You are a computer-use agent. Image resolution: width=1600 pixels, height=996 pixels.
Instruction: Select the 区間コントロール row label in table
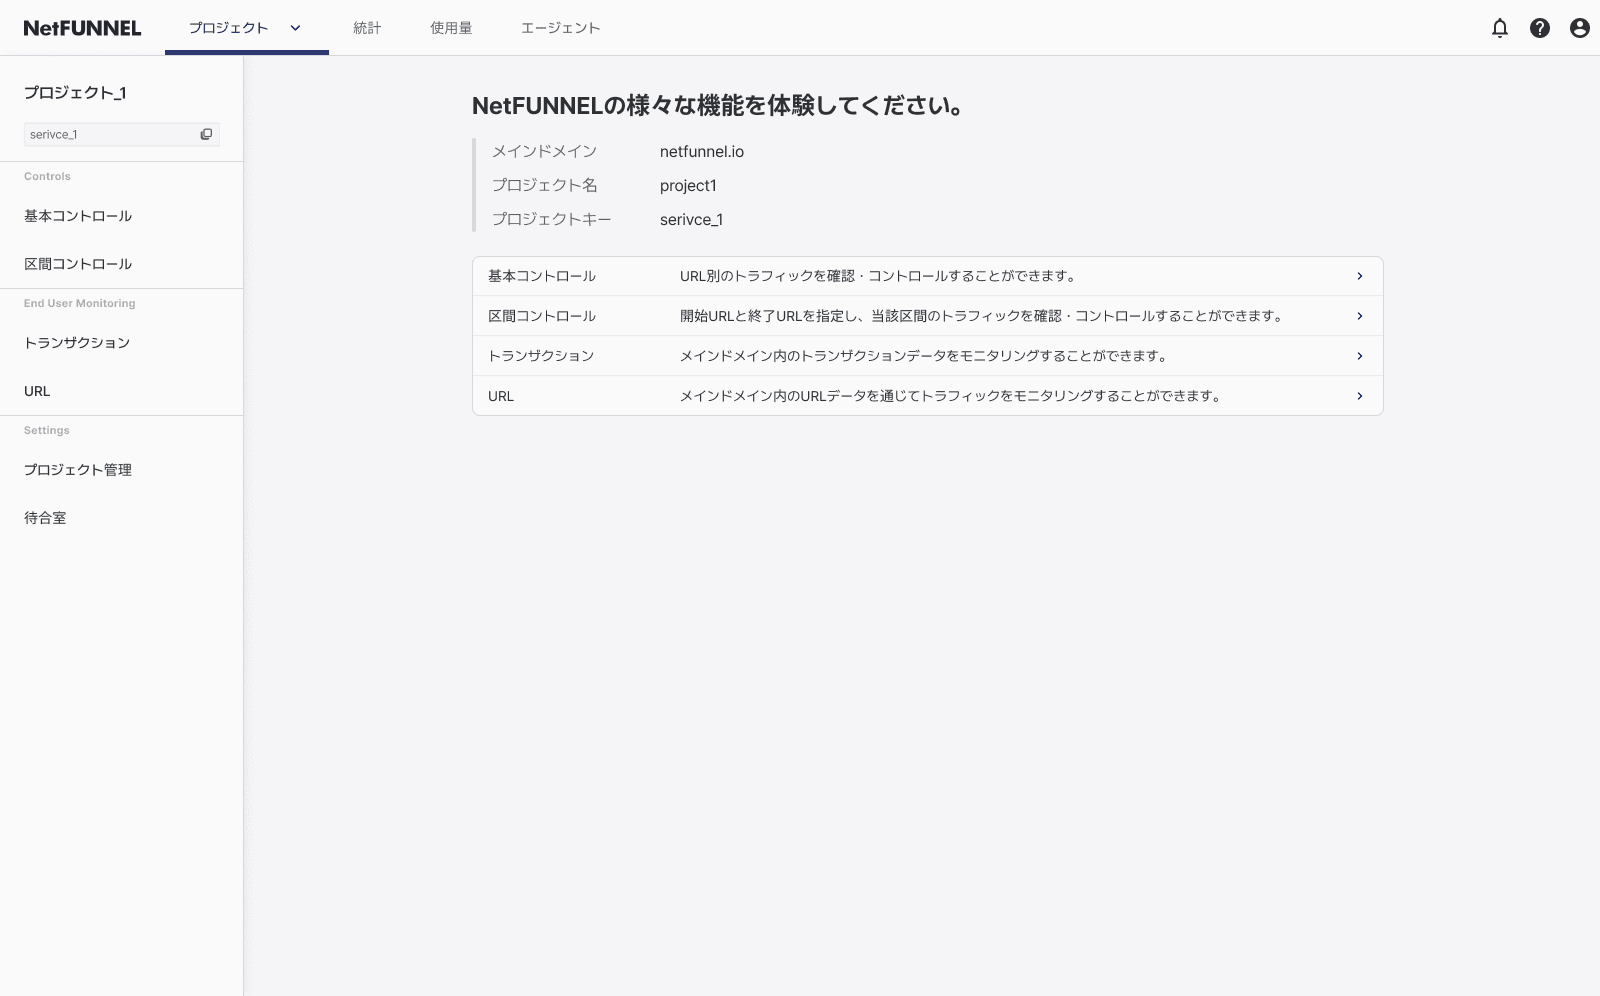[x=542, y=316]
